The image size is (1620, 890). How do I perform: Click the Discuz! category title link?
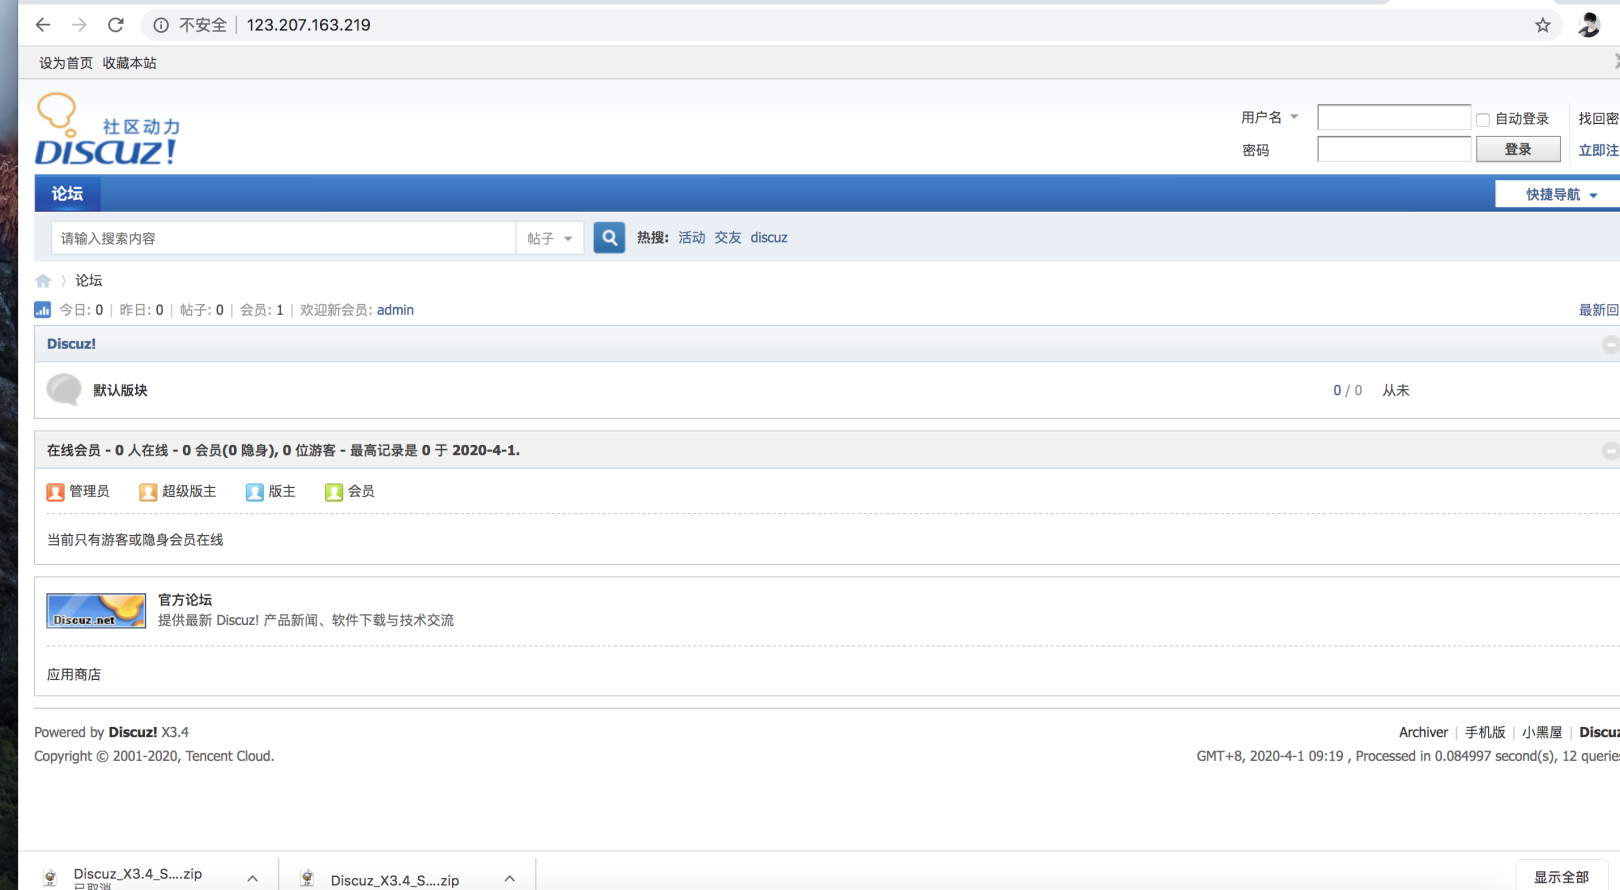pyautogui.click(x=72, y=344)
